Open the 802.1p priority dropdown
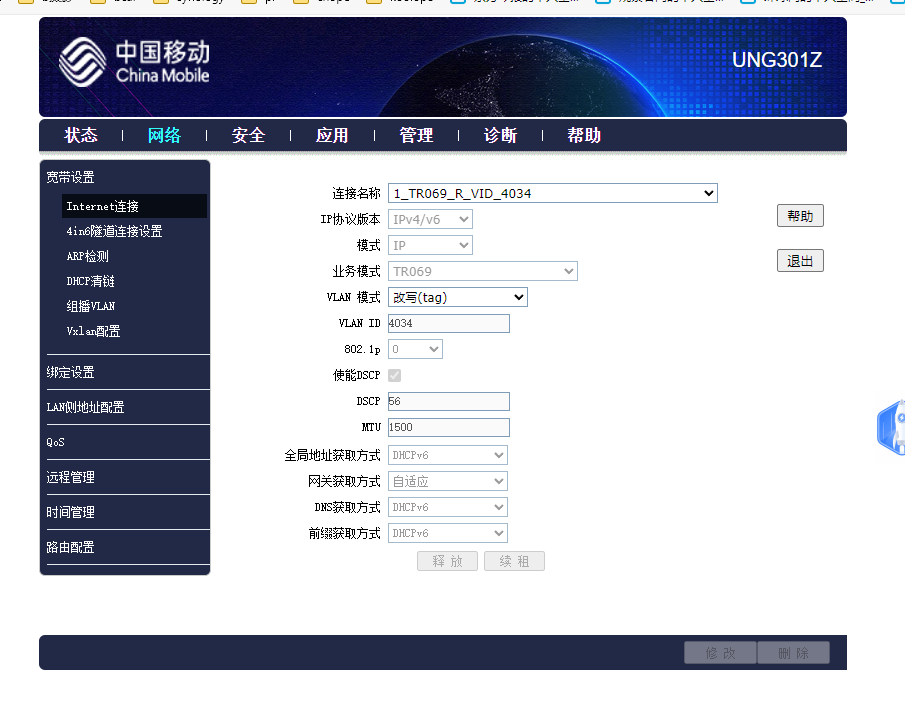The height and width of the screenshot is (712, 905). pyautogui.click(x=415, y=349)
